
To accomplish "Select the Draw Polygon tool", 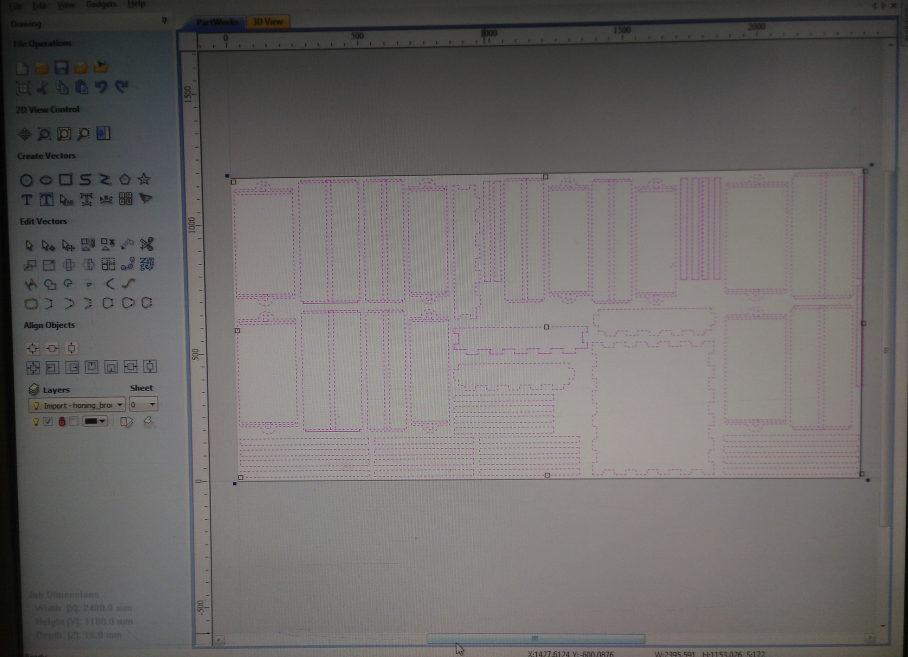I will click(125, 179).
